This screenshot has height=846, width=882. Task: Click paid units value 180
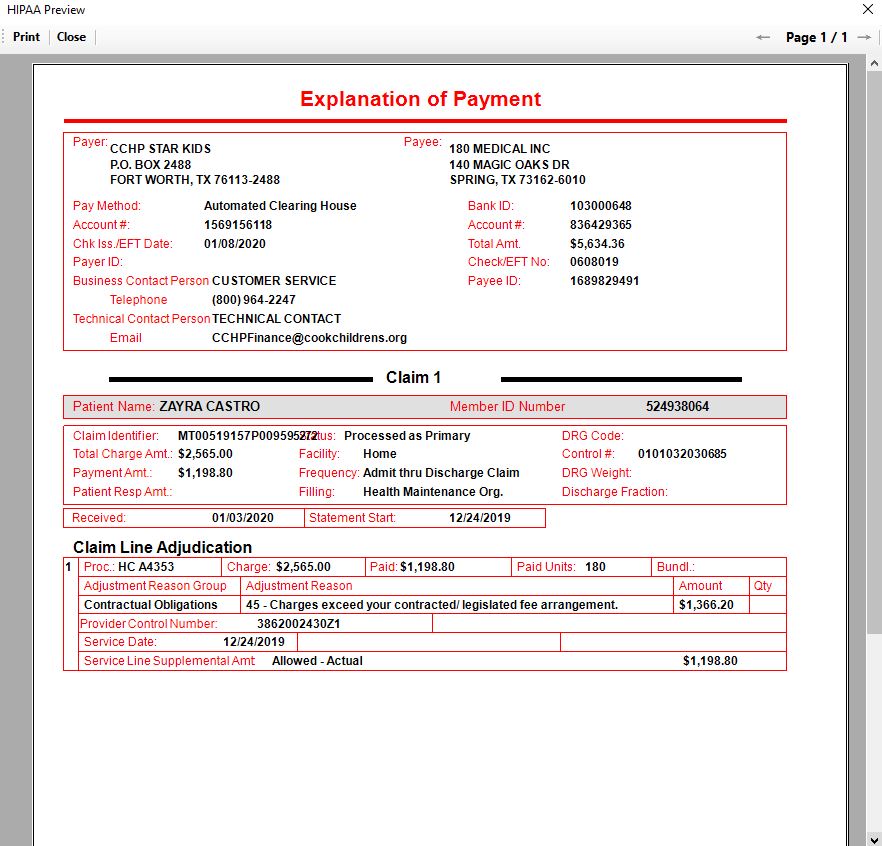click(595, 567)
